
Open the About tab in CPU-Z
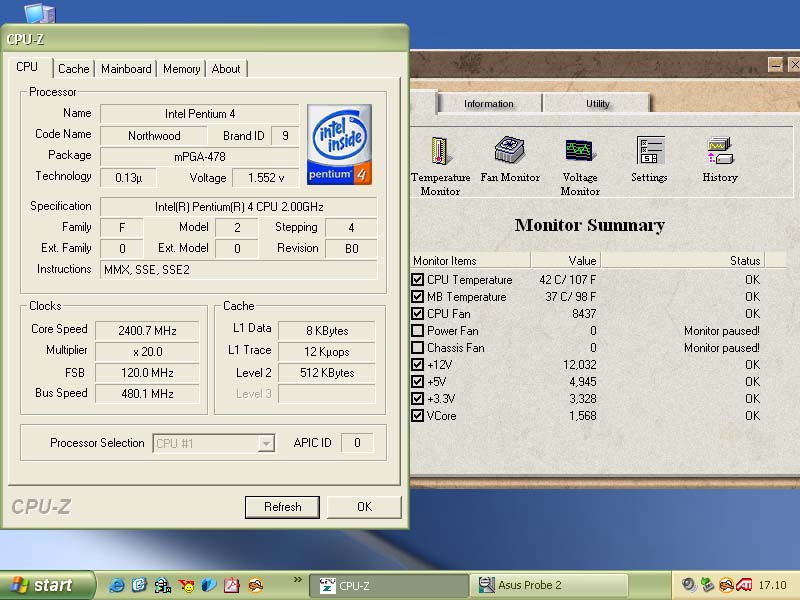click(x=226, y=69)
